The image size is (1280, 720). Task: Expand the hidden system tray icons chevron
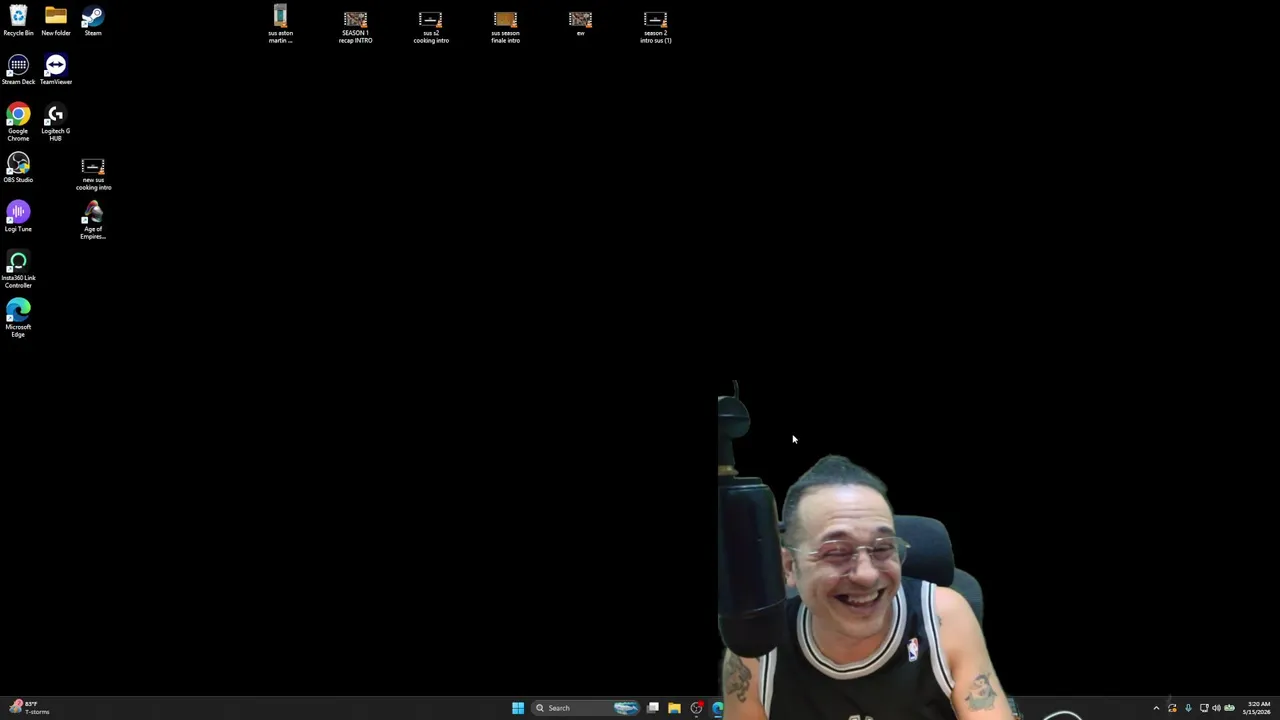pyautogui.click(x=1156, y=708)
